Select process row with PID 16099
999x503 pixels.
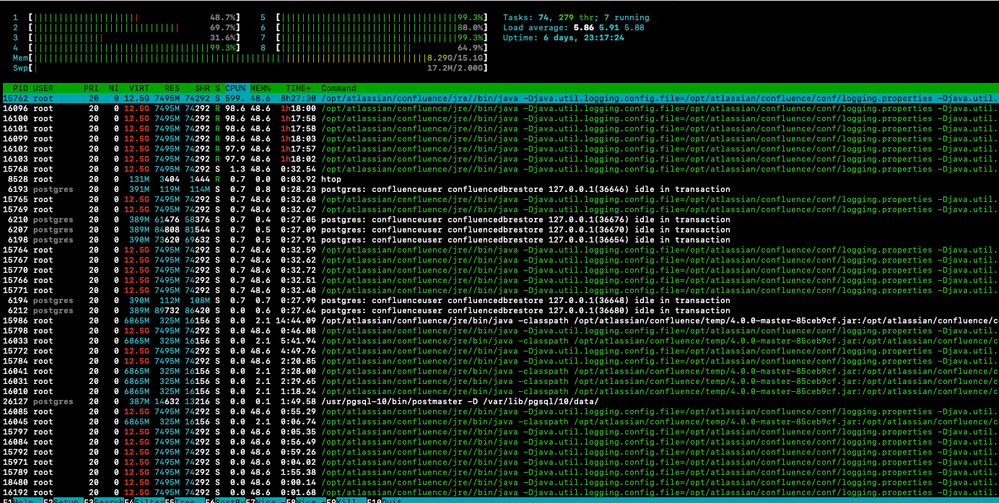click(500, 139)
